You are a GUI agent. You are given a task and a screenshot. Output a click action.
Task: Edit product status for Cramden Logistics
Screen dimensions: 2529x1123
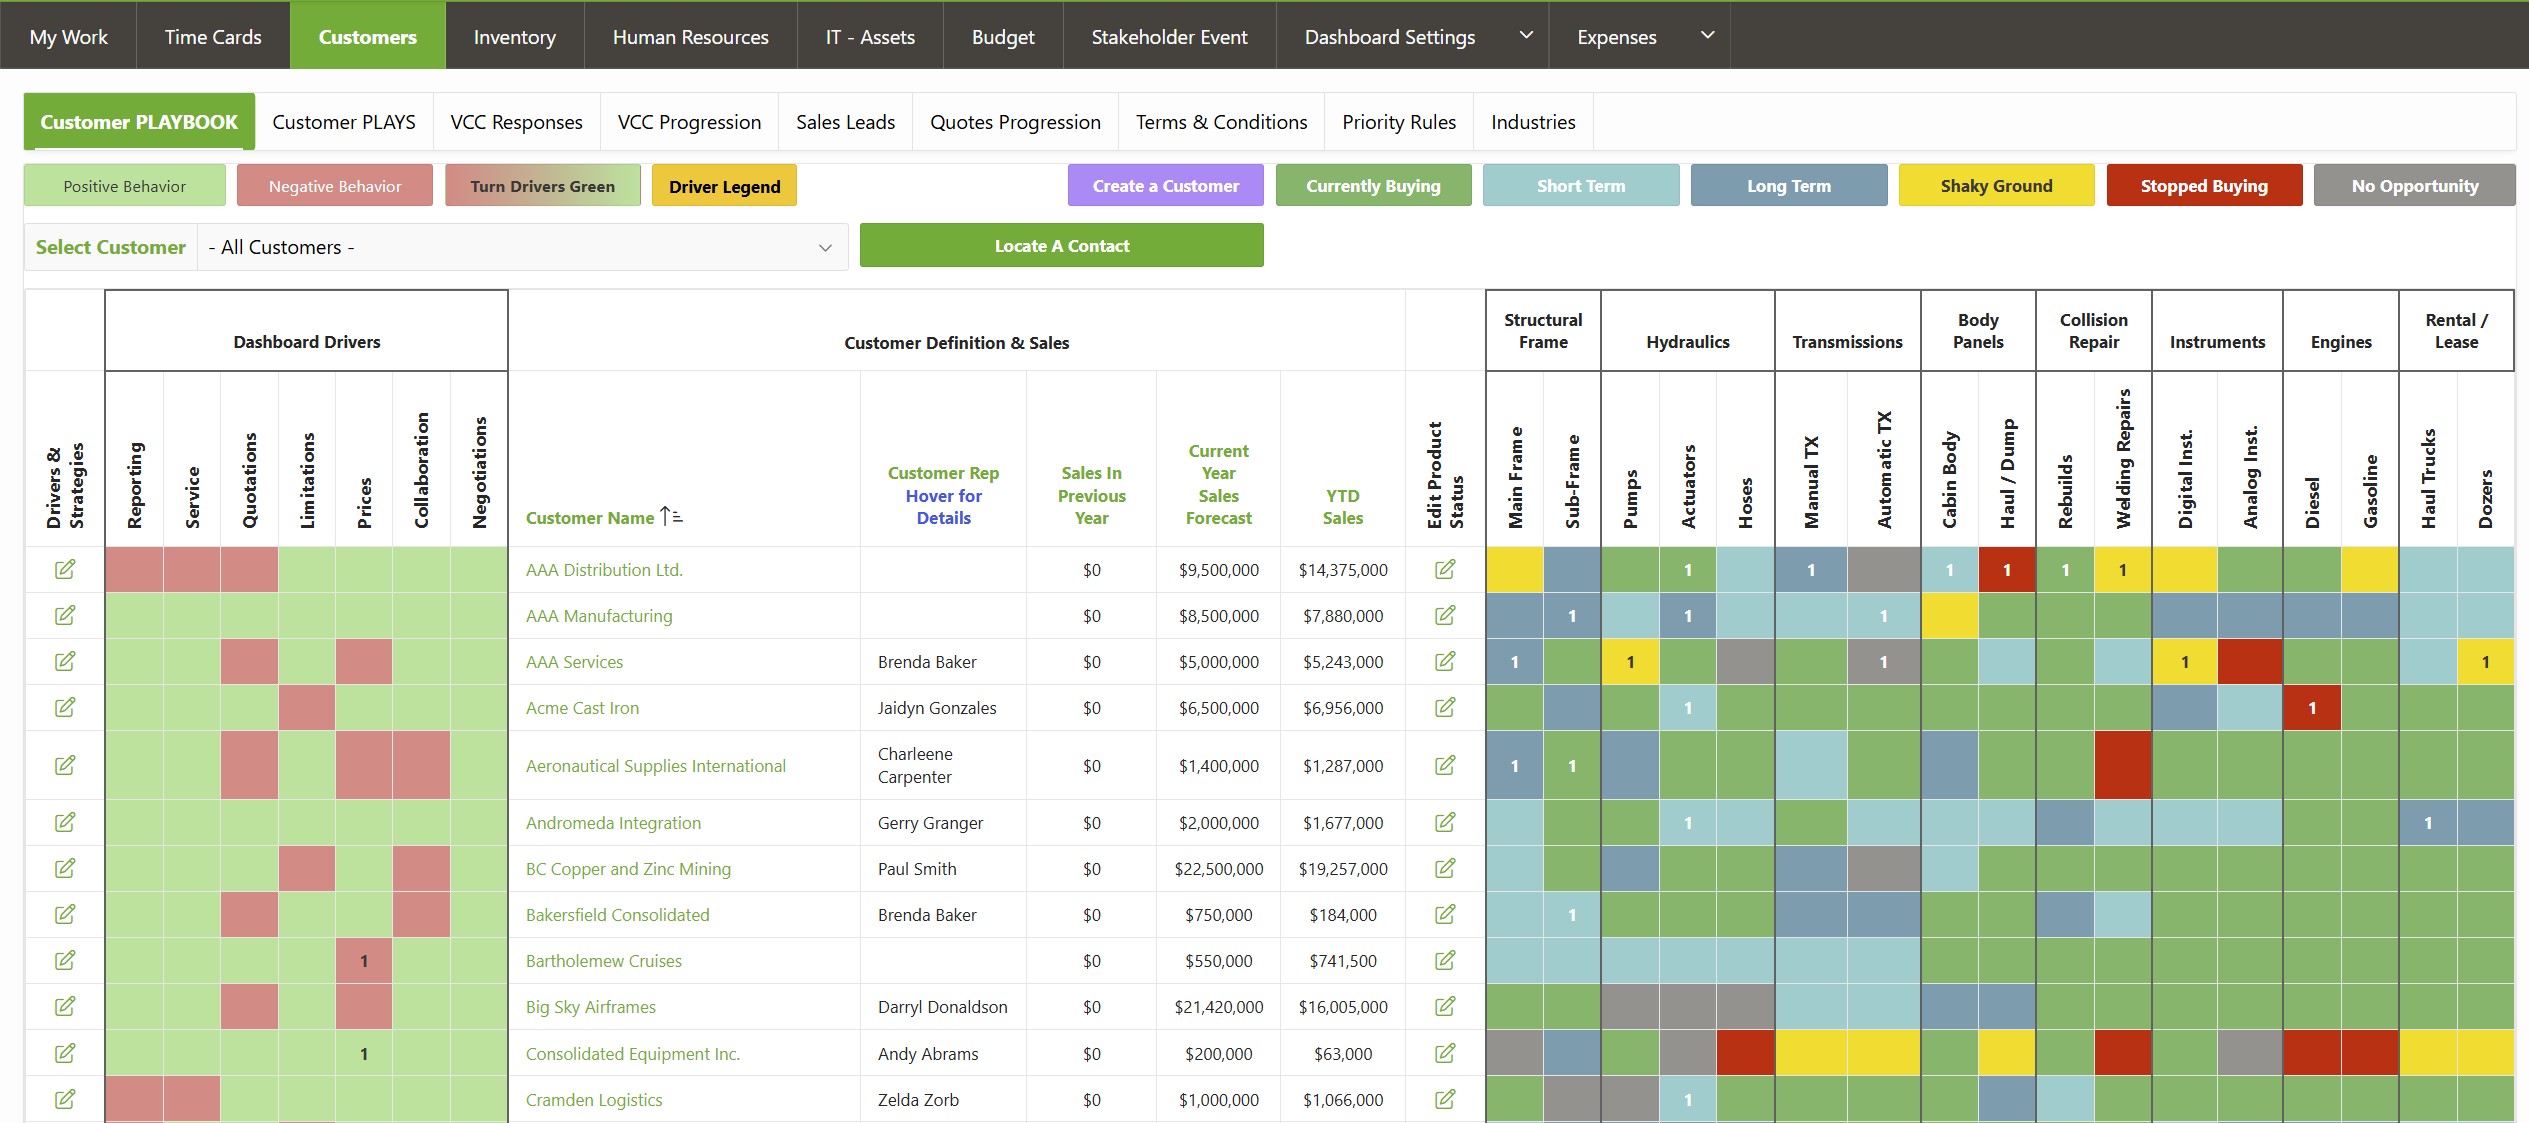tap(1445, 1099)
